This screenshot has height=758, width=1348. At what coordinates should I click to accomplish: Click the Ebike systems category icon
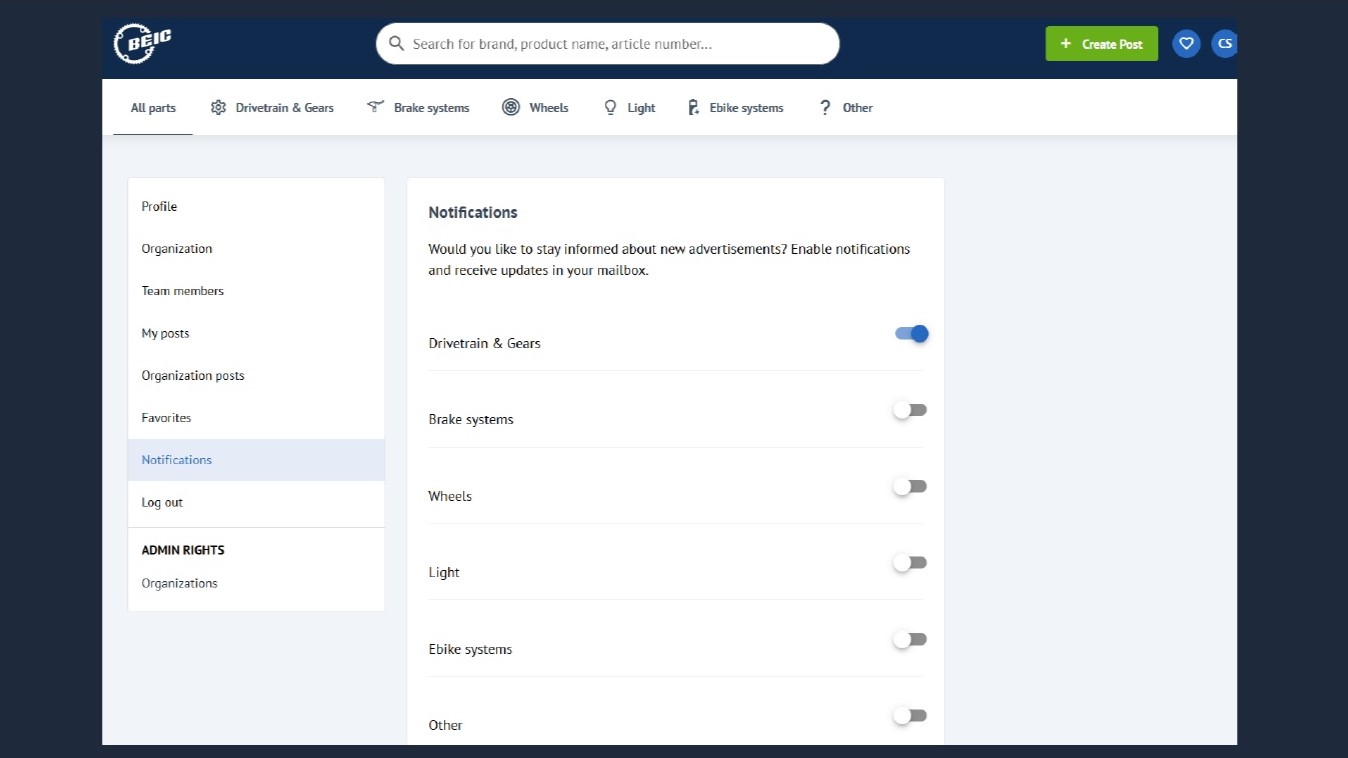click(x=693, y=108)
